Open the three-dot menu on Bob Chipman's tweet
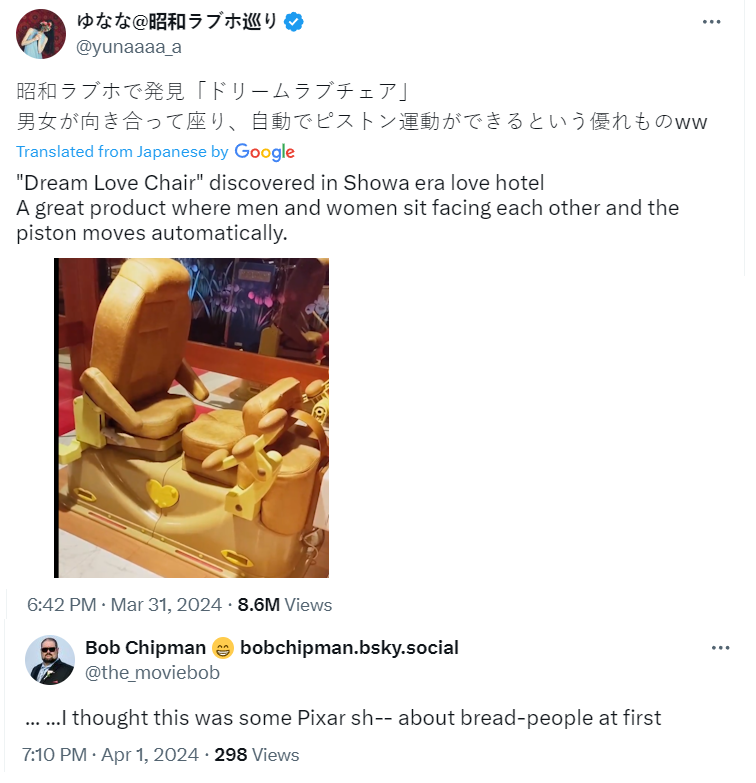Screen dimensions: 756x783 pos(720,648)
